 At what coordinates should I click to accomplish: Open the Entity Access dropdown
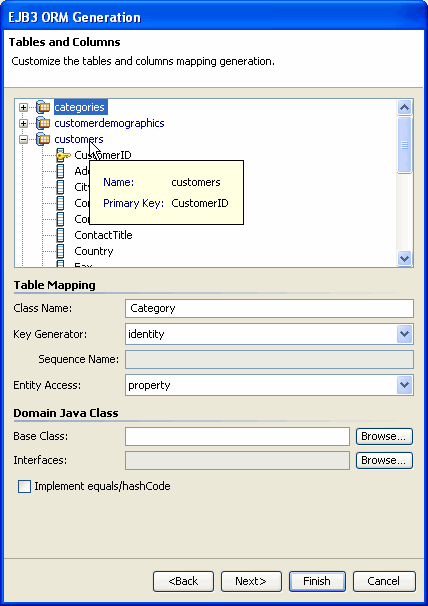click(x=404, y=385)
